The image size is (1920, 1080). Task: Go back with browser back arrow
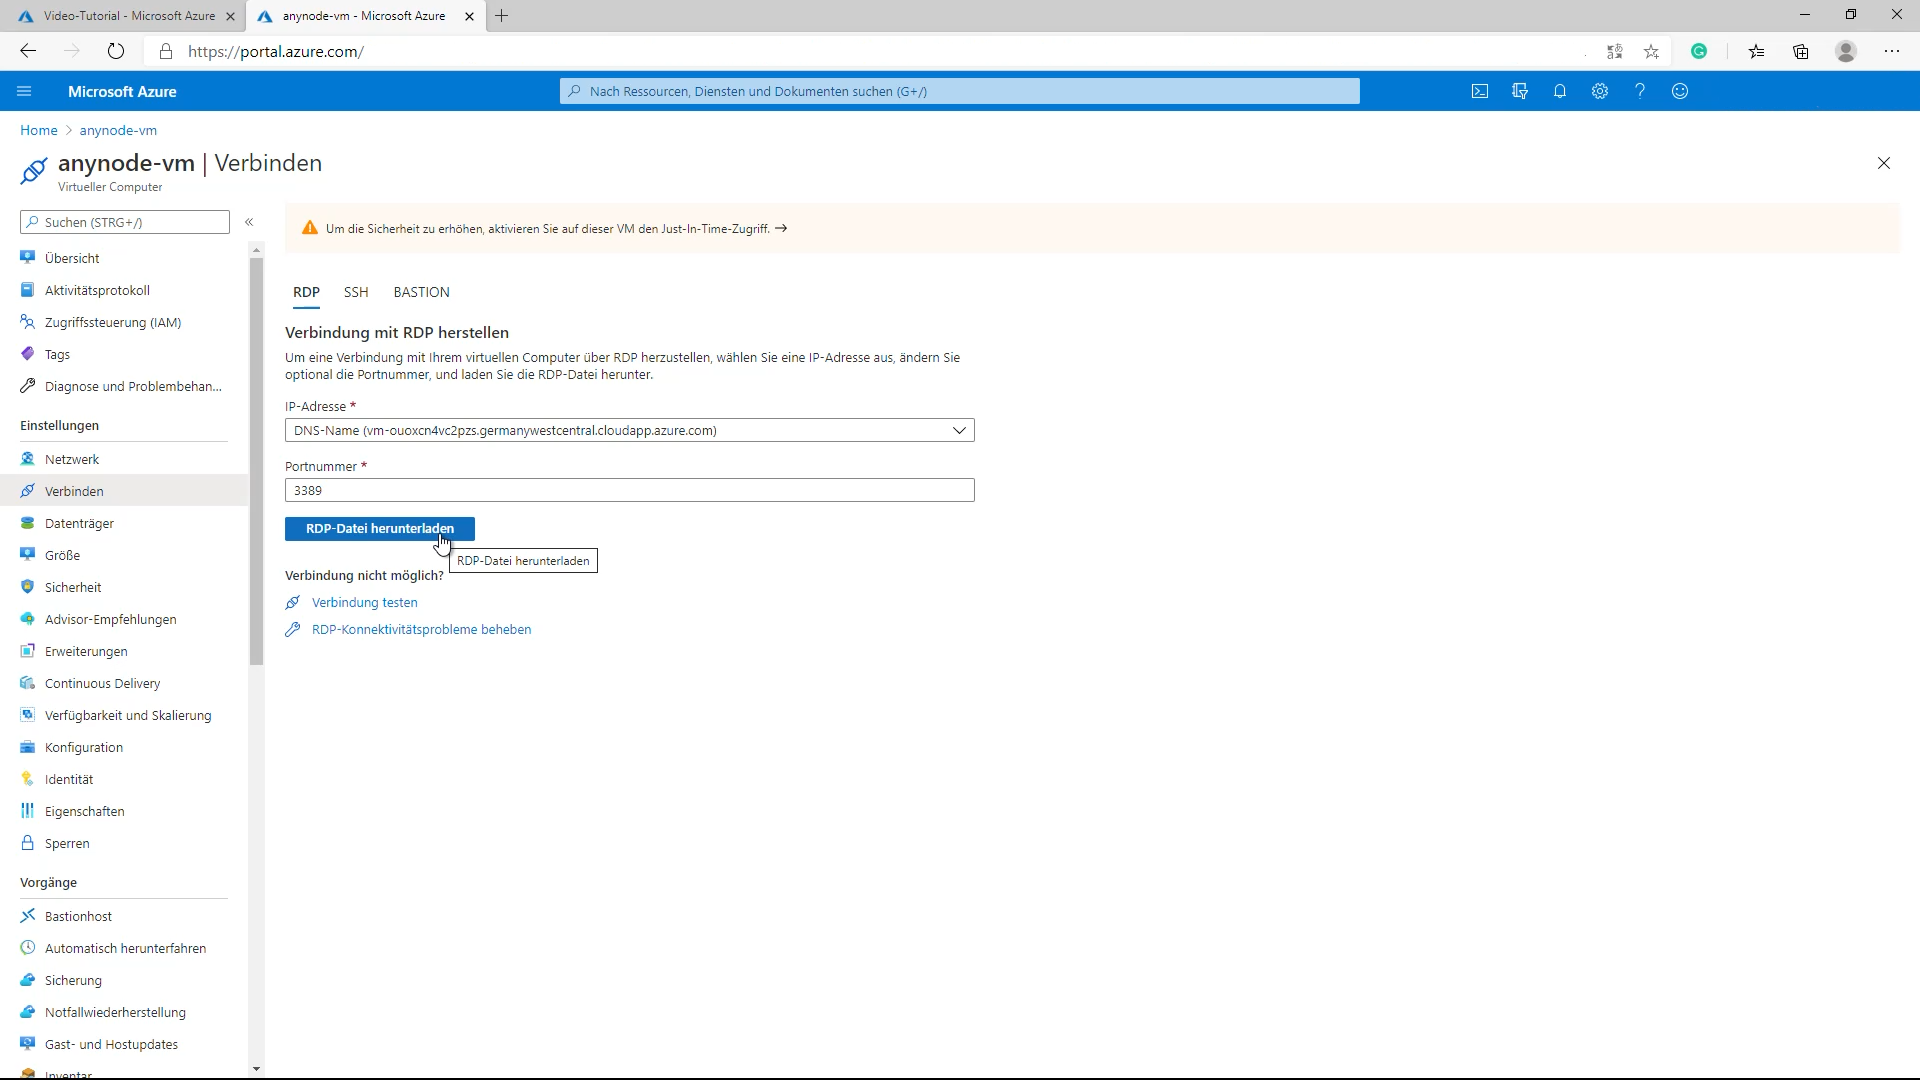pos(28,51)
